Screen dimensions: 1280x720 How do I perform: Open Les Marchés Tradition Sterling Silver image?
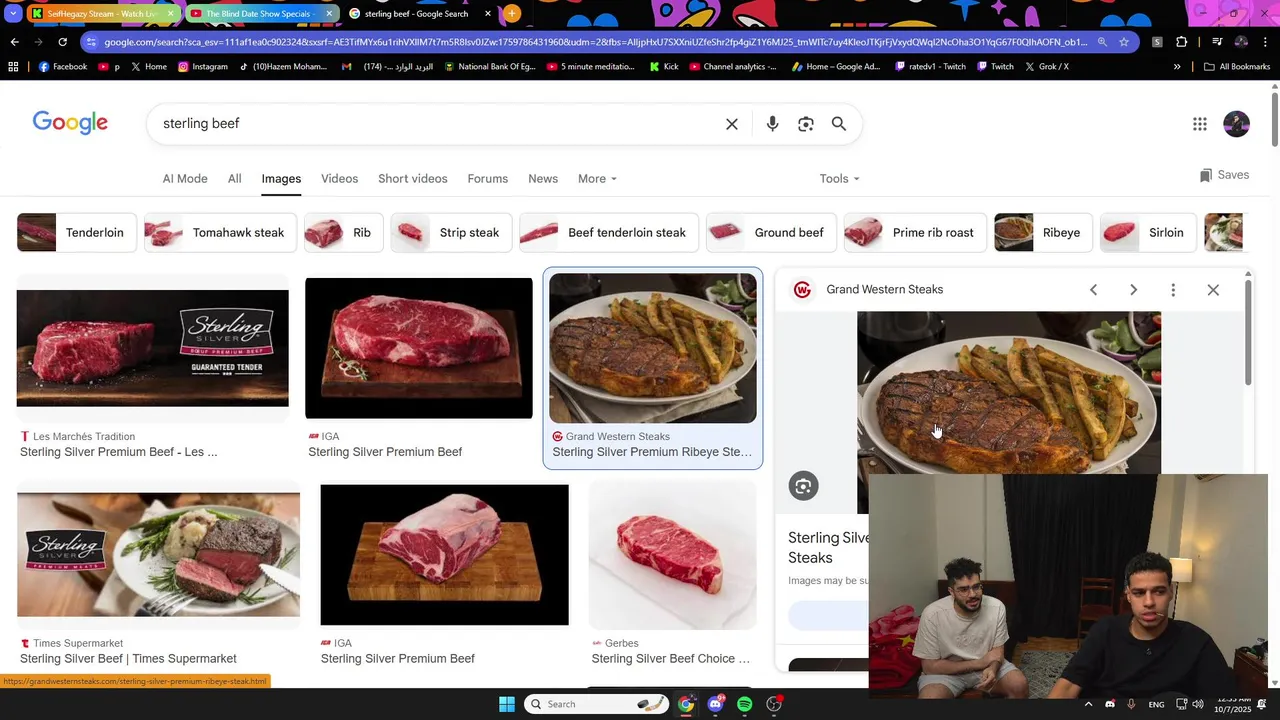coord(152,348)
